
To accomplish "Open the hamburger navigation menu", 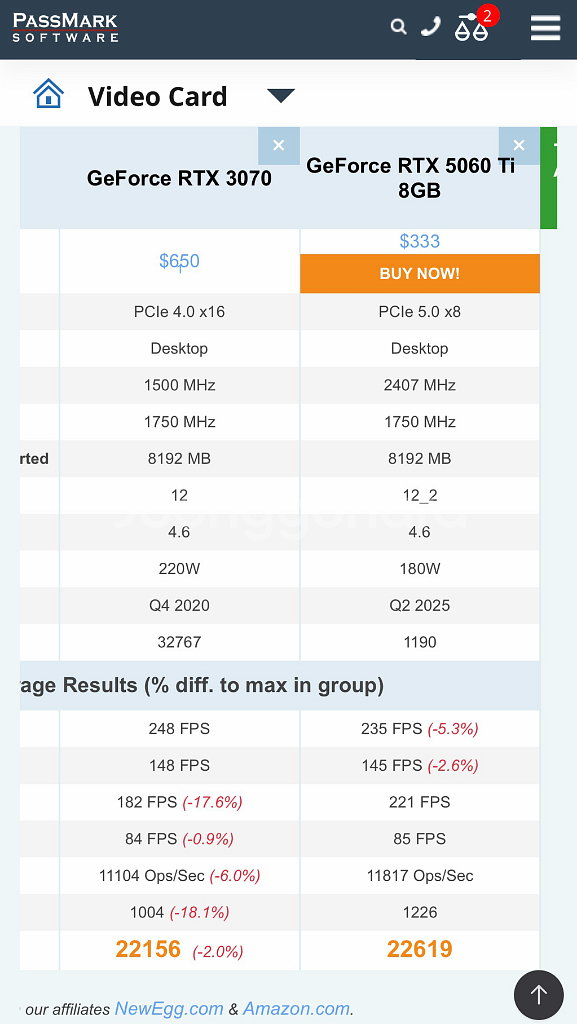I will tap(545, 27).
